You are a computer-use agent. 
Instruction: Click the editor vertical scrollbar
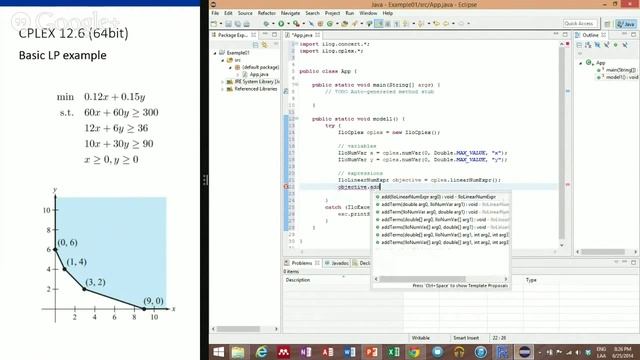tap(562, 143)
